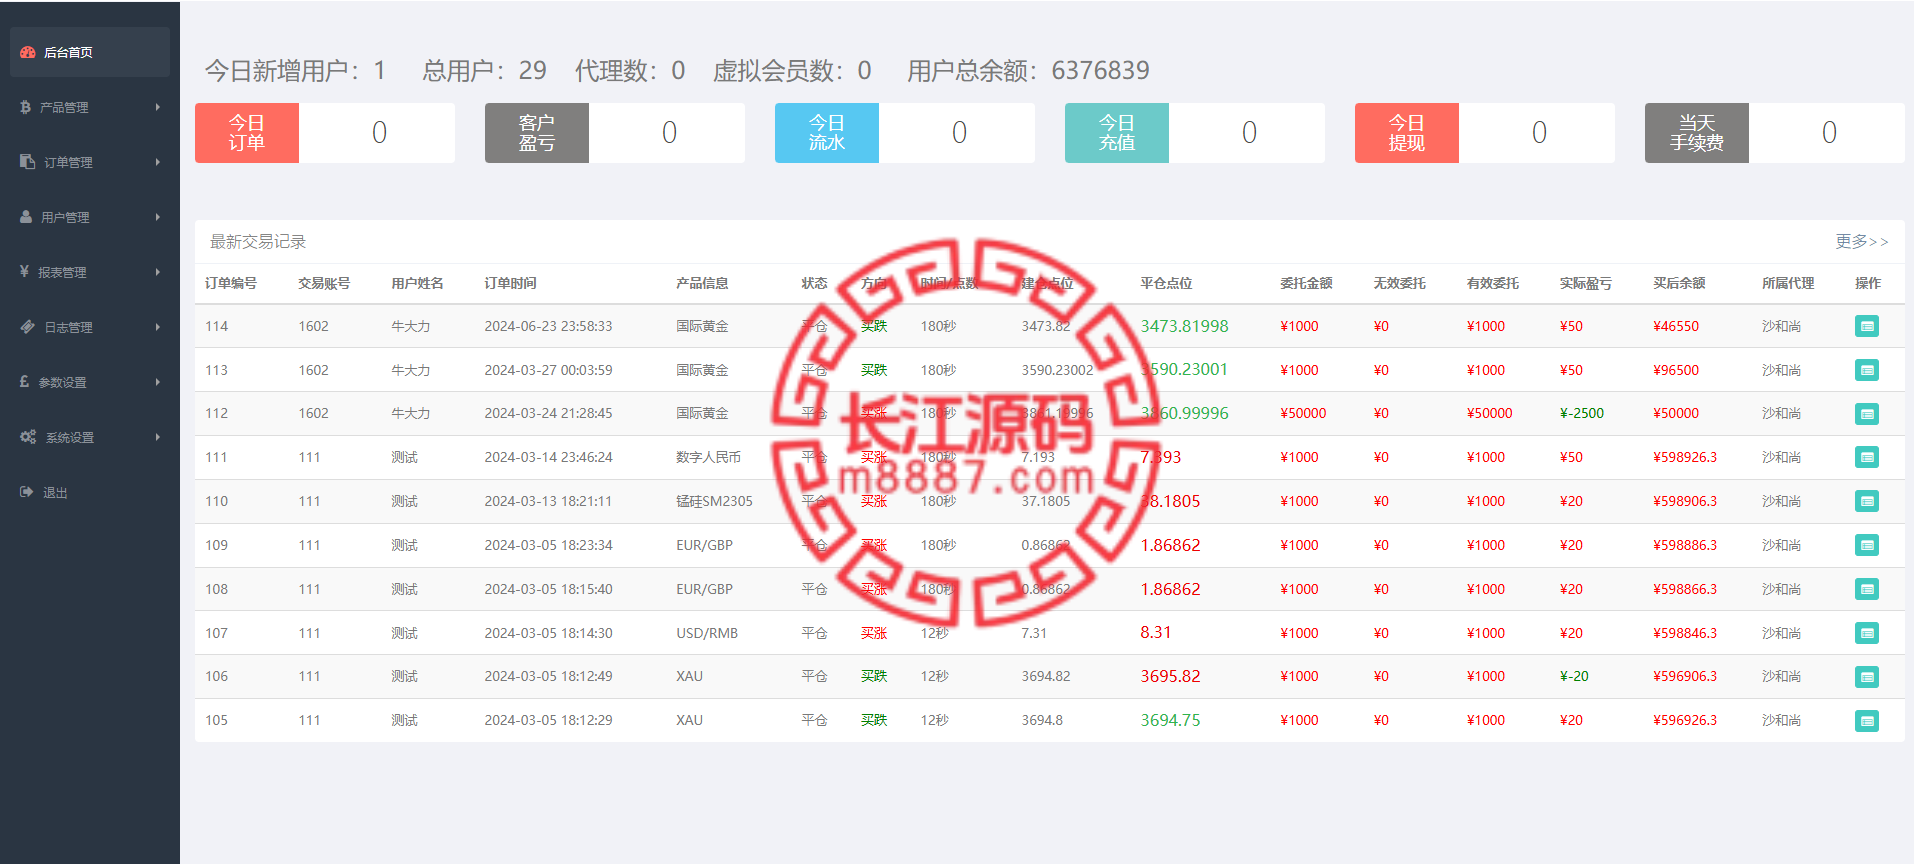
Task: Open details icon for order 109
Action: 1866,545
